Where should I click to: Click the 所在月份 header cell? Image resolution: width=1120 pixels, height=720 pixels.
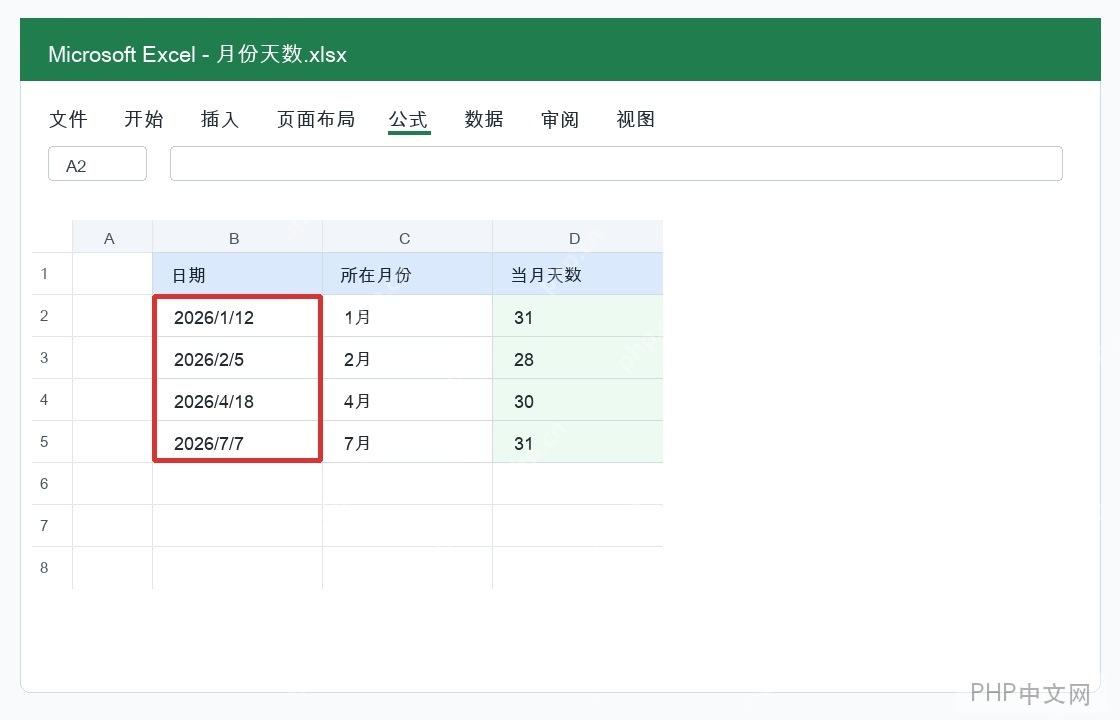click(x=407, y=274)
